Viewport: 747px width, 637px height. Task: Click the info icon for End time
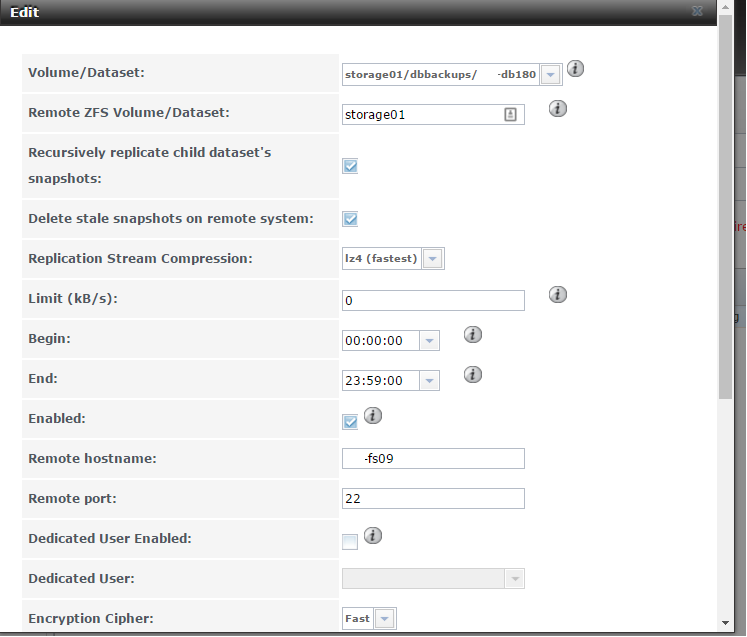coord(473,374)
